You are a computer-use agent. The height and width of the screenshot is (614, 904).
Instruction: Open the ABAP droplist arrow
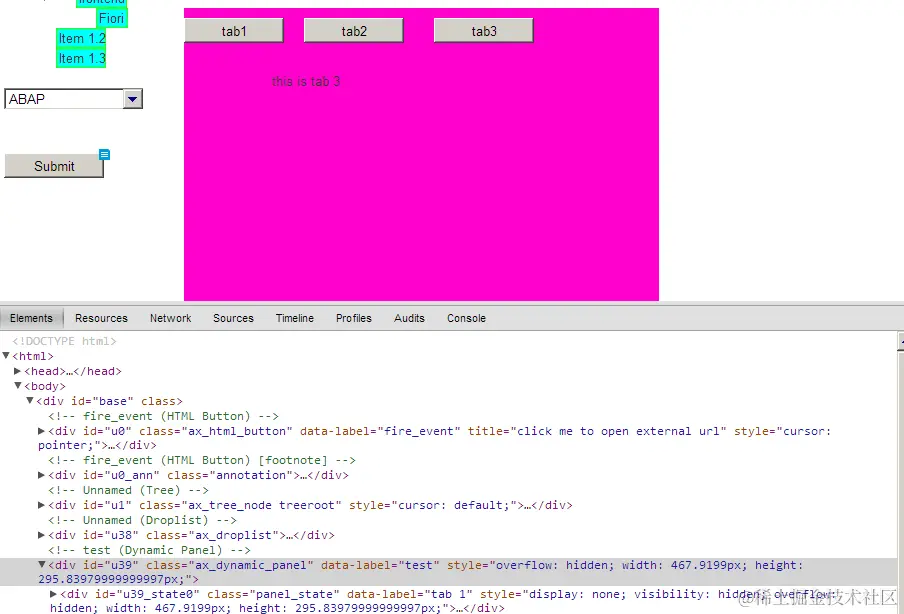tap(133, 99)
